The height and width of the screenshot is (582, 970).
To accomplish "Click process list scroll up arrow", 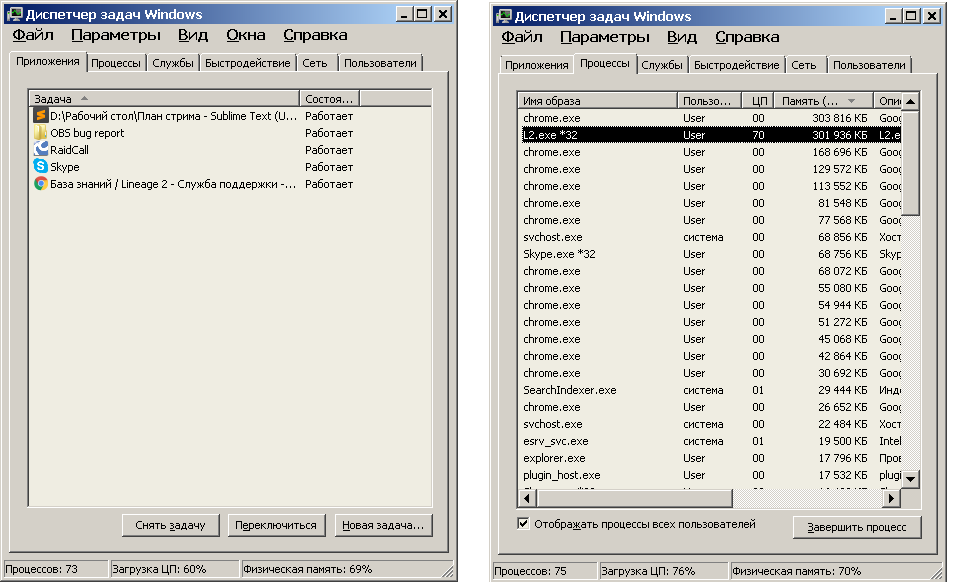I will pos(910,101).
